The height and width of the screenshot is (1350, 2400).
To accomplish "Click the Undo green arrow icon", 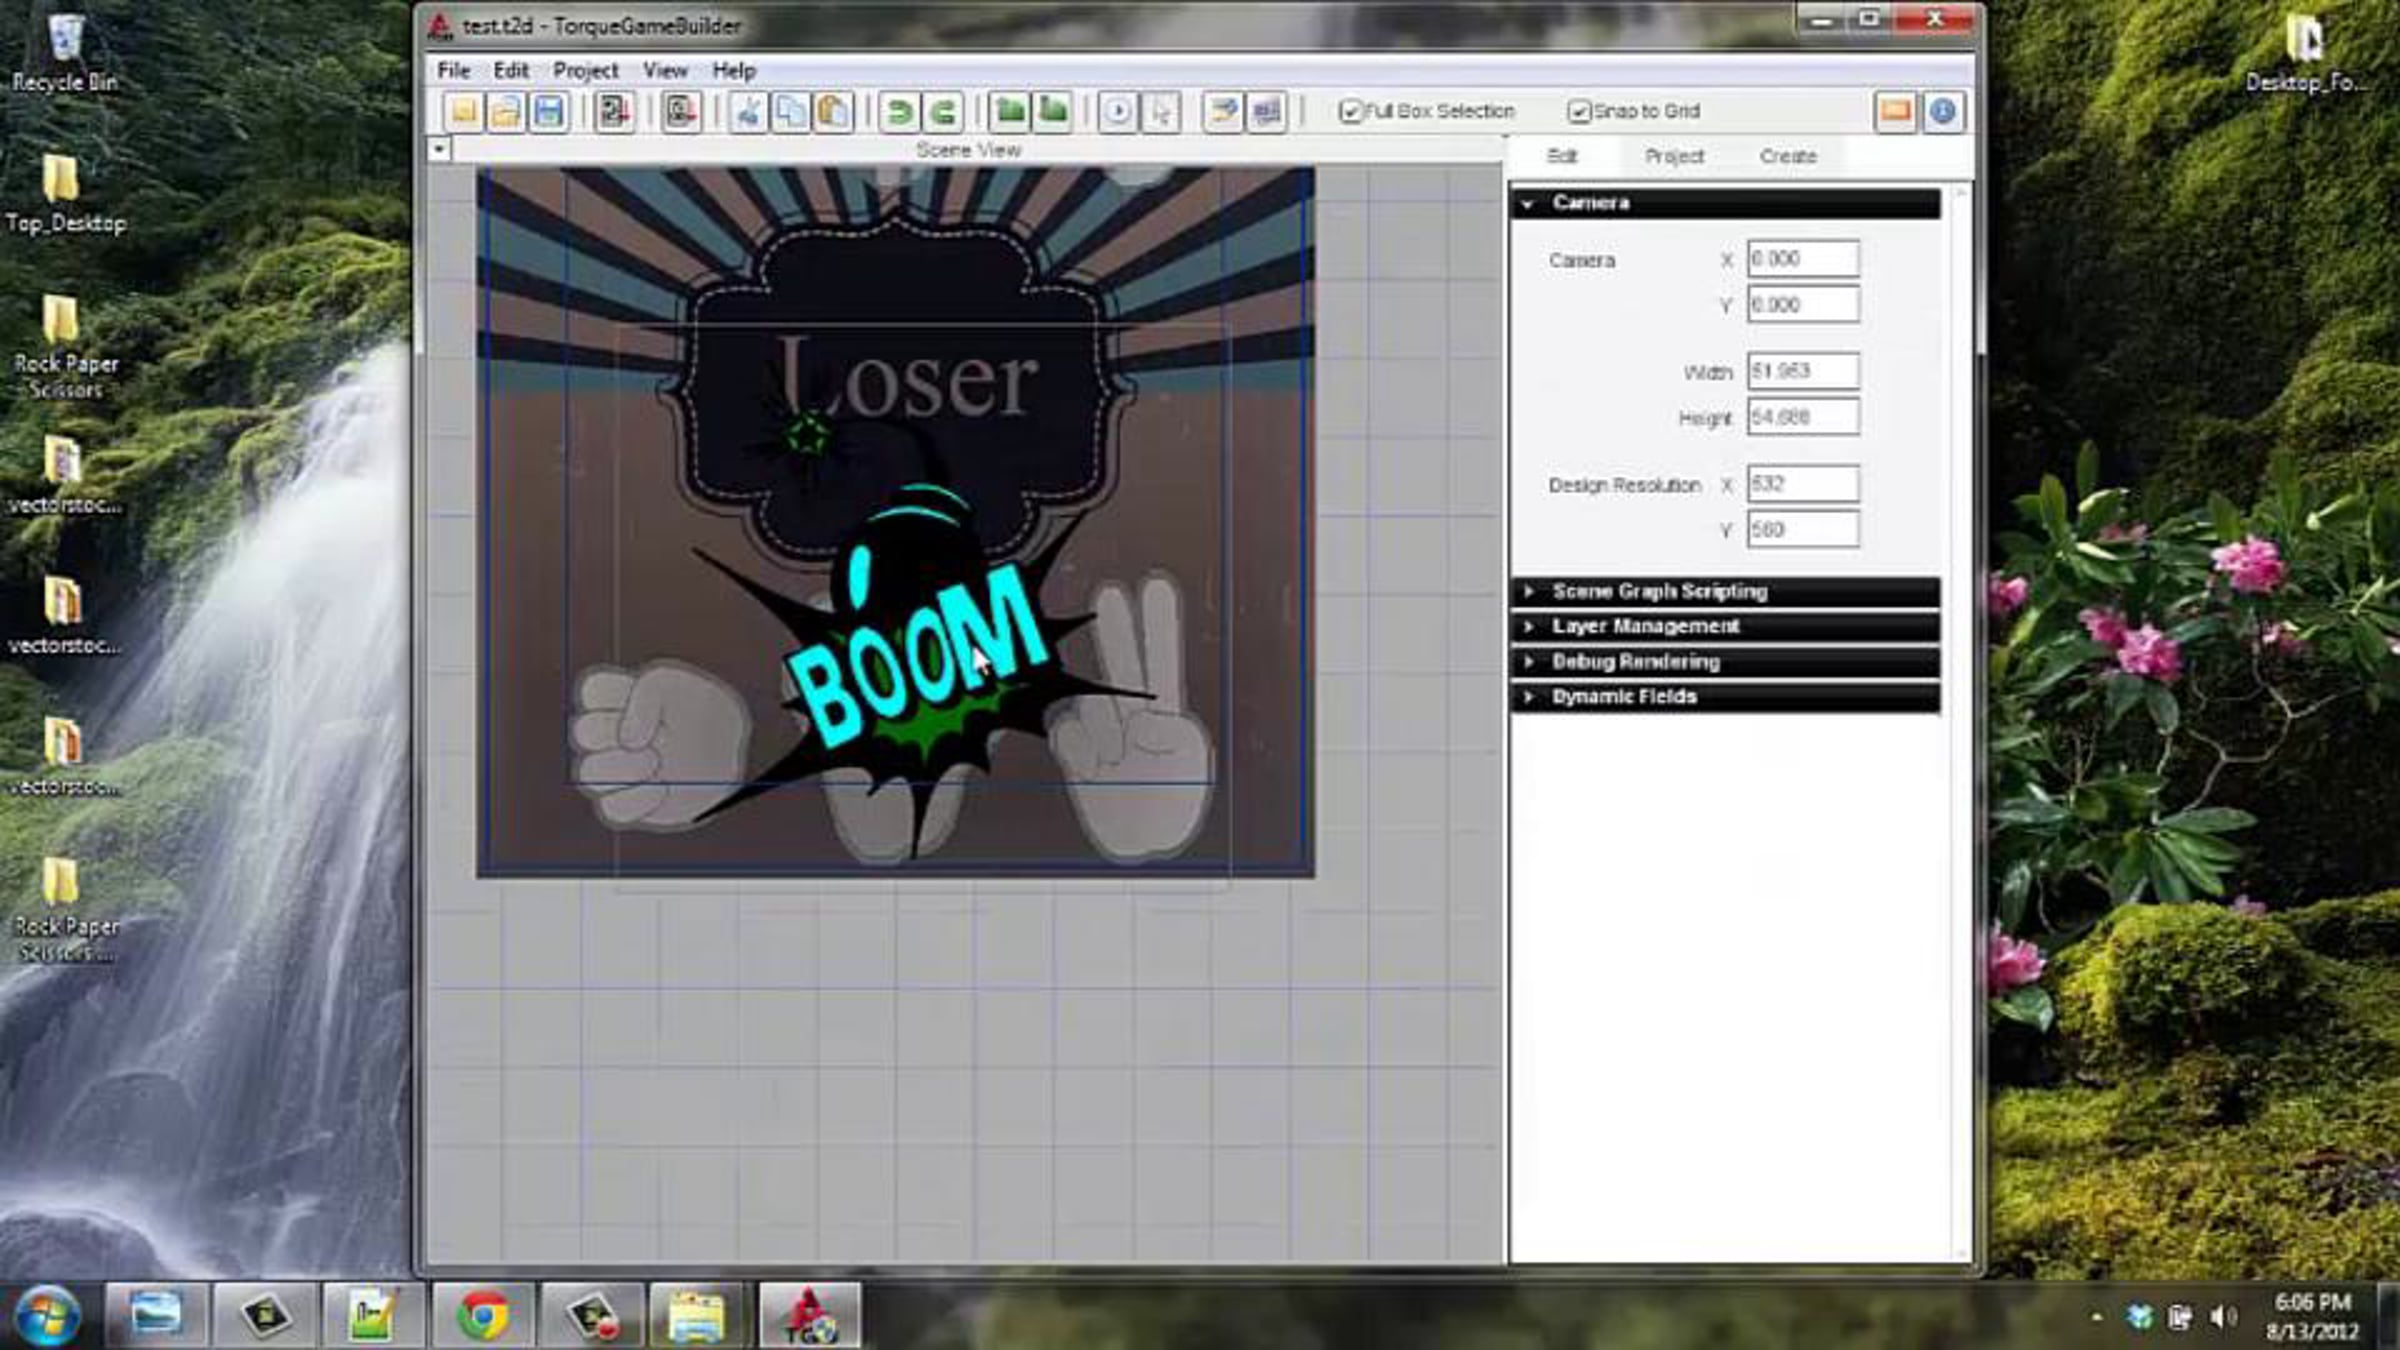I will [x=899, y=111].
